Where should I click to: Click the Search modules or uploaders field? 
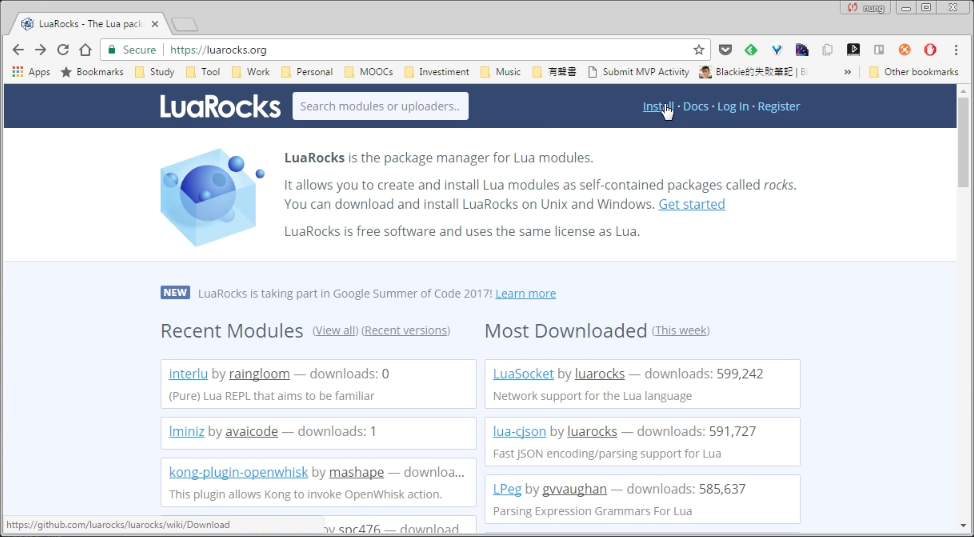click(x=380, y=106)
